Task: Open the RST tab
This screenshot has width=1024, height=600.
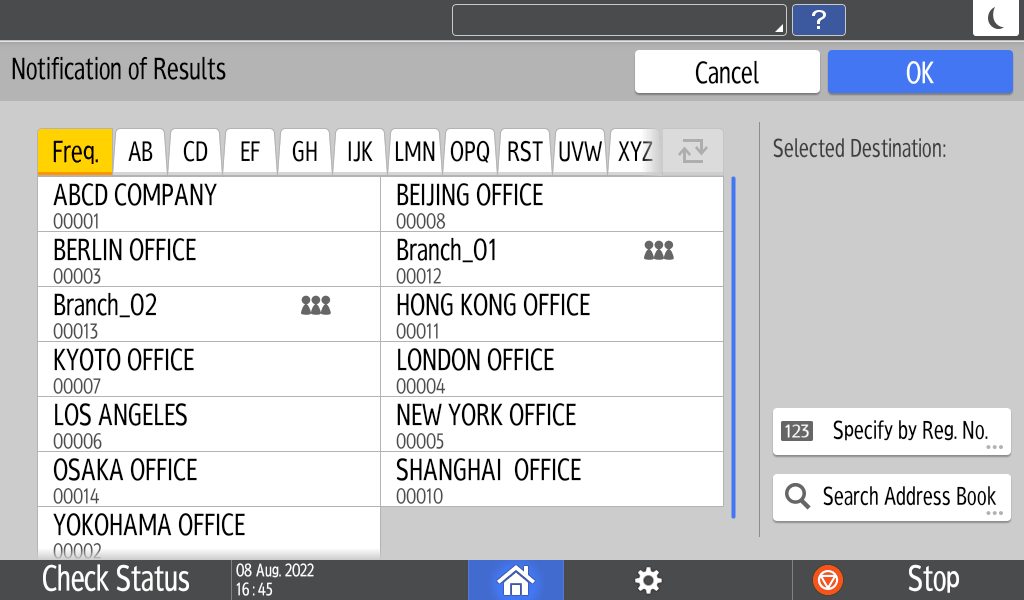Action: 524,152
